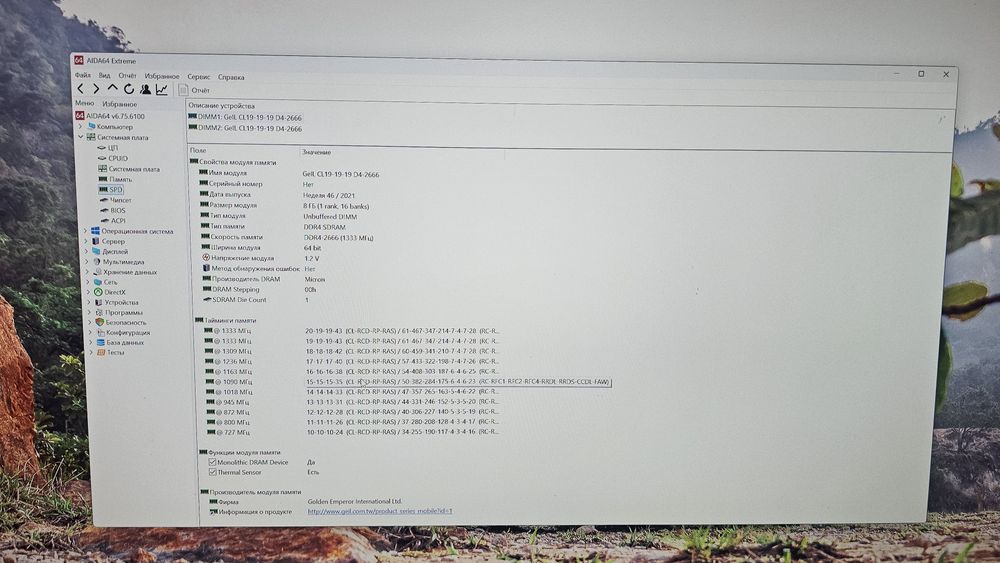Select DIMM1: GeIL CL19-19-19 D4-2666 device
The image size is (1000, 563).
coord(246,117)
